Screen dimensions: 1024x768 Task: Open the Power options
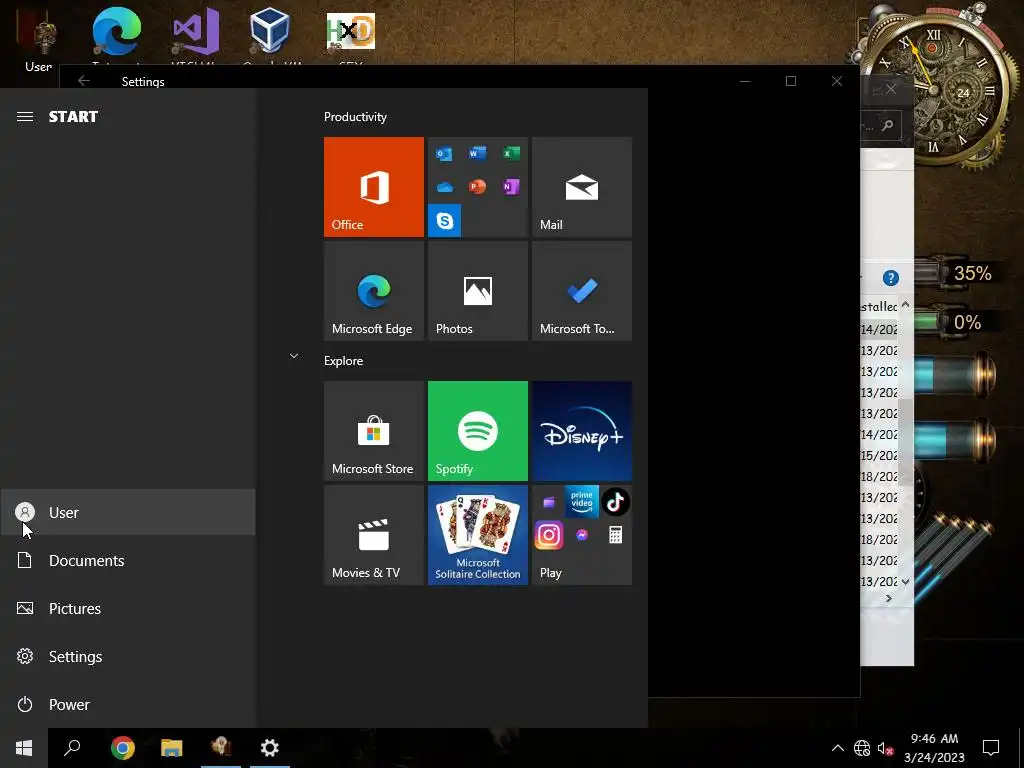128,704
